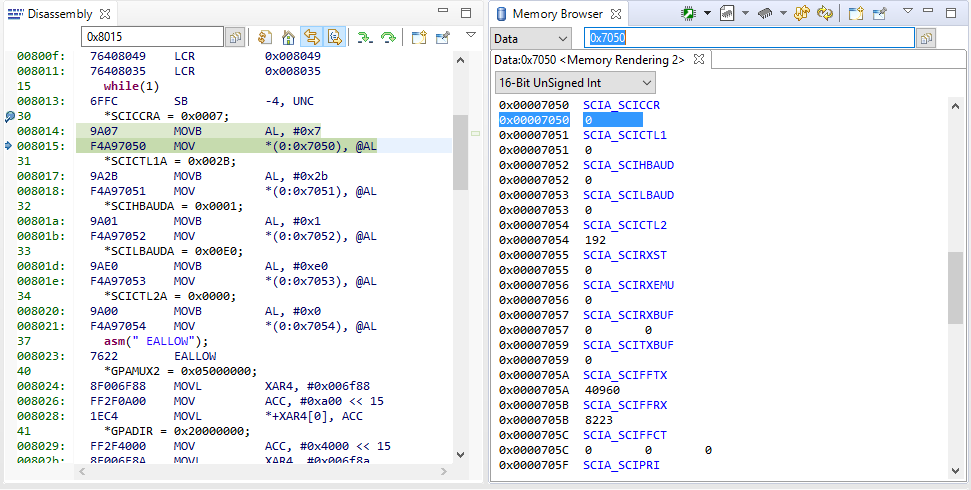Click the Load Memory chip icon
This screenshot has height=490, width=971.
coord(765,13)
